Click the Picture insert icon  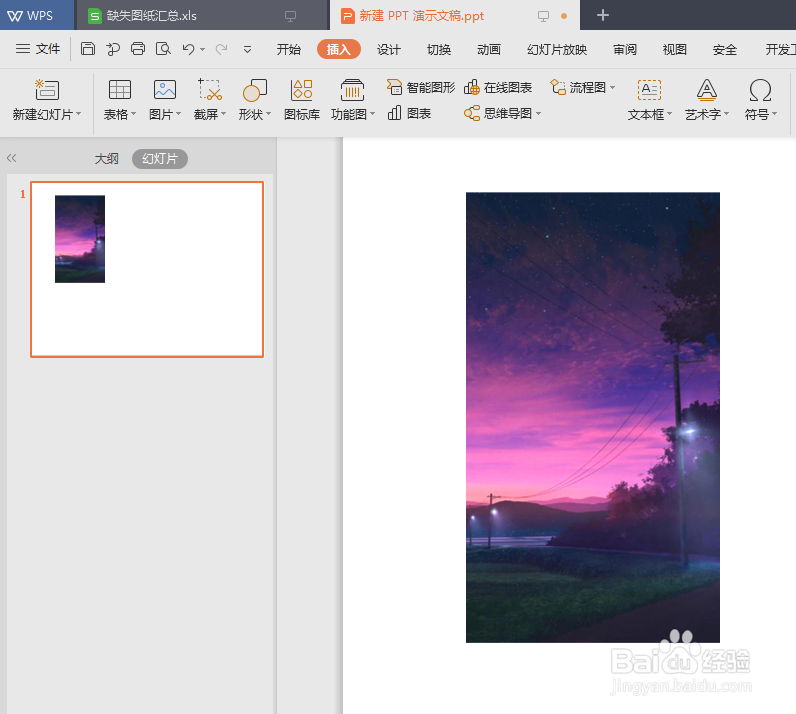tap(165, 89)
